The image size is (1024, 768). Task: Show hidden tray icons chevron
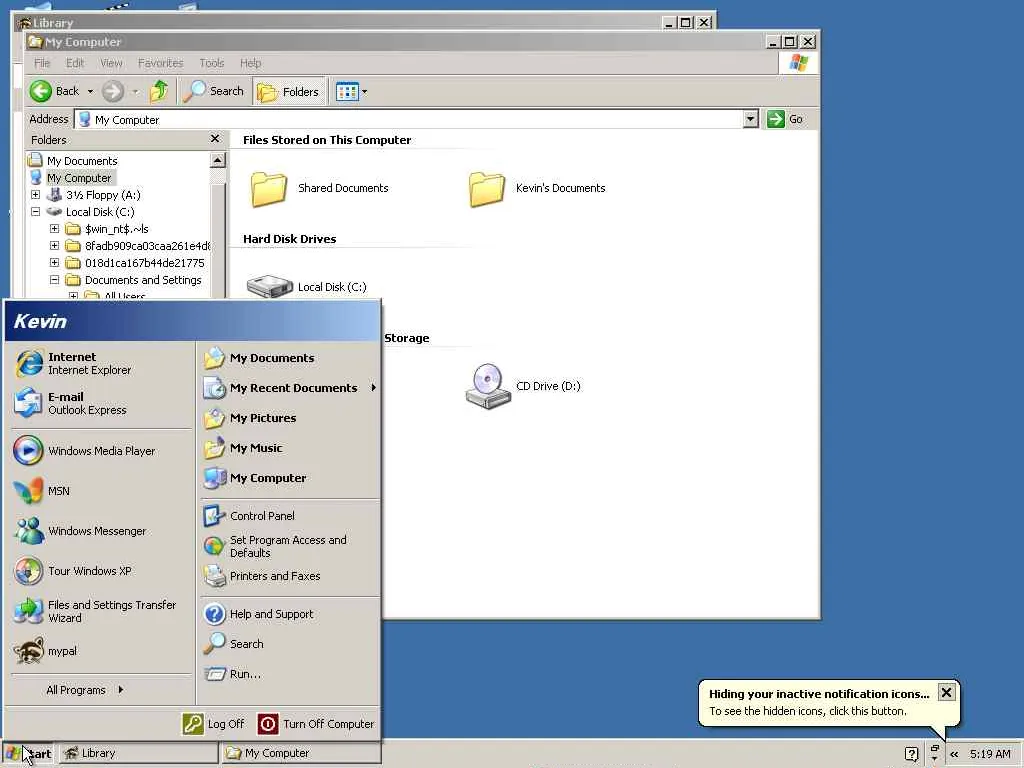click(954, 754)
